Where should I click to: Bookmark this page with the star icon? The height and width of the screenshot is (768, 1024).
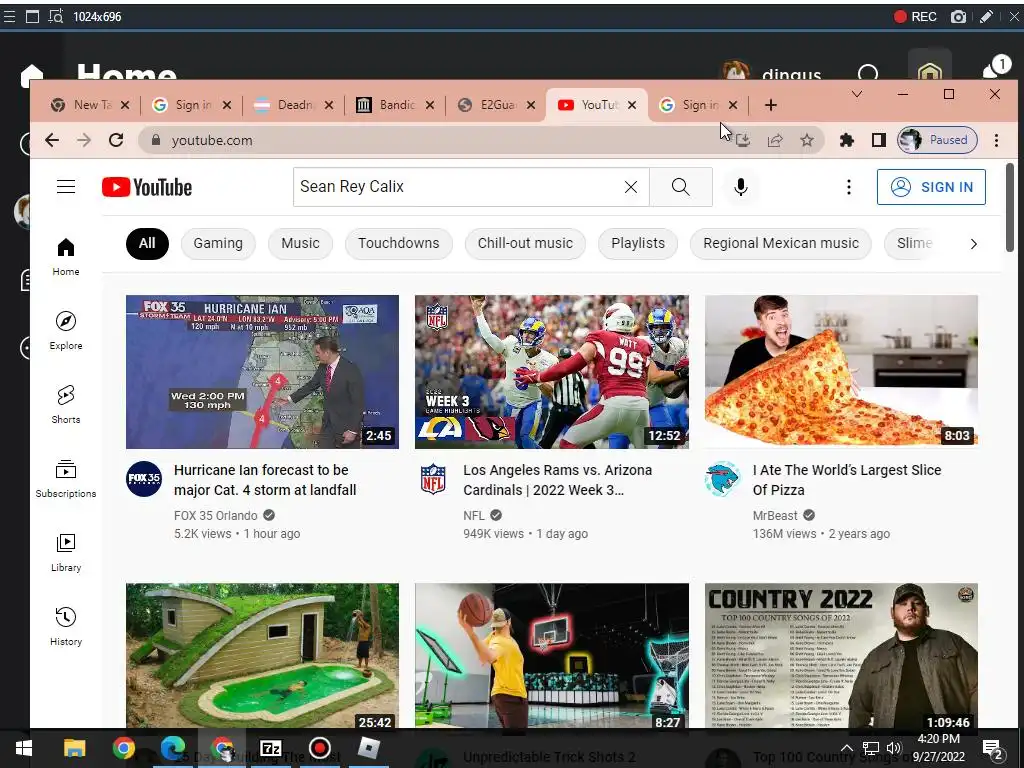tap(807, 140)
